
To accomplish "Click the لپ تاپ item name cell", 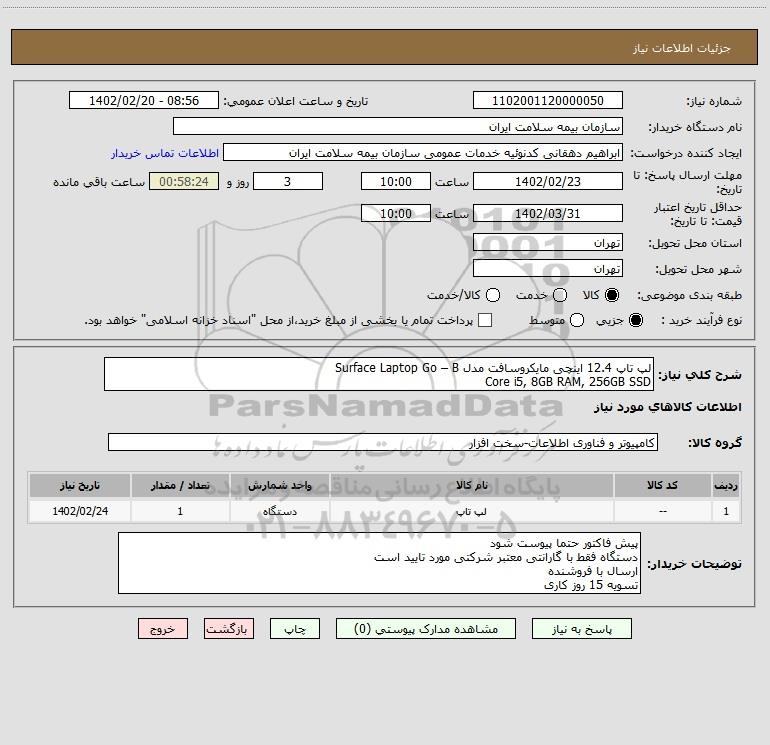I will 471,511.
